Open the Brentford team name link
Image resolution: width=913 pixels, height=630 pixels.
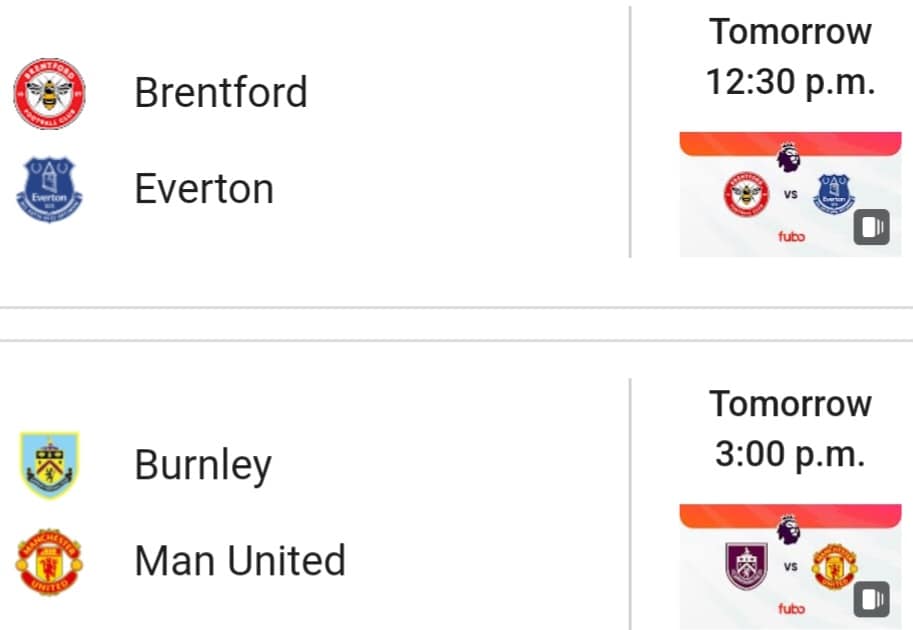[x=221, y=92]
